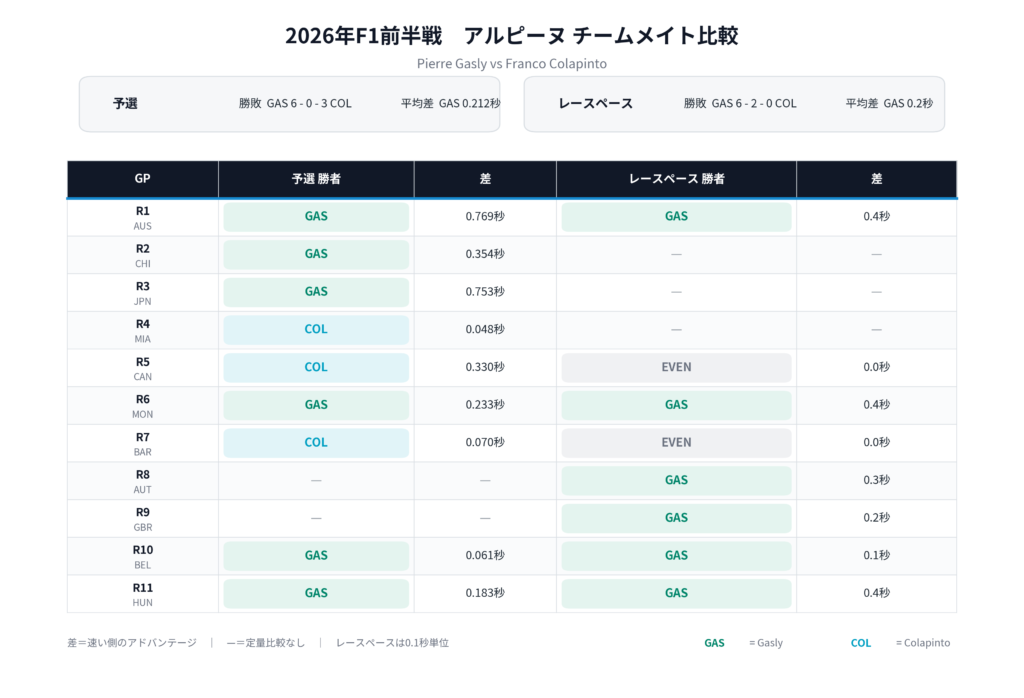This screenshot has height=698, width=1024.
Task: Click the レースペース 勝者 column header
Action: (677, 178)
